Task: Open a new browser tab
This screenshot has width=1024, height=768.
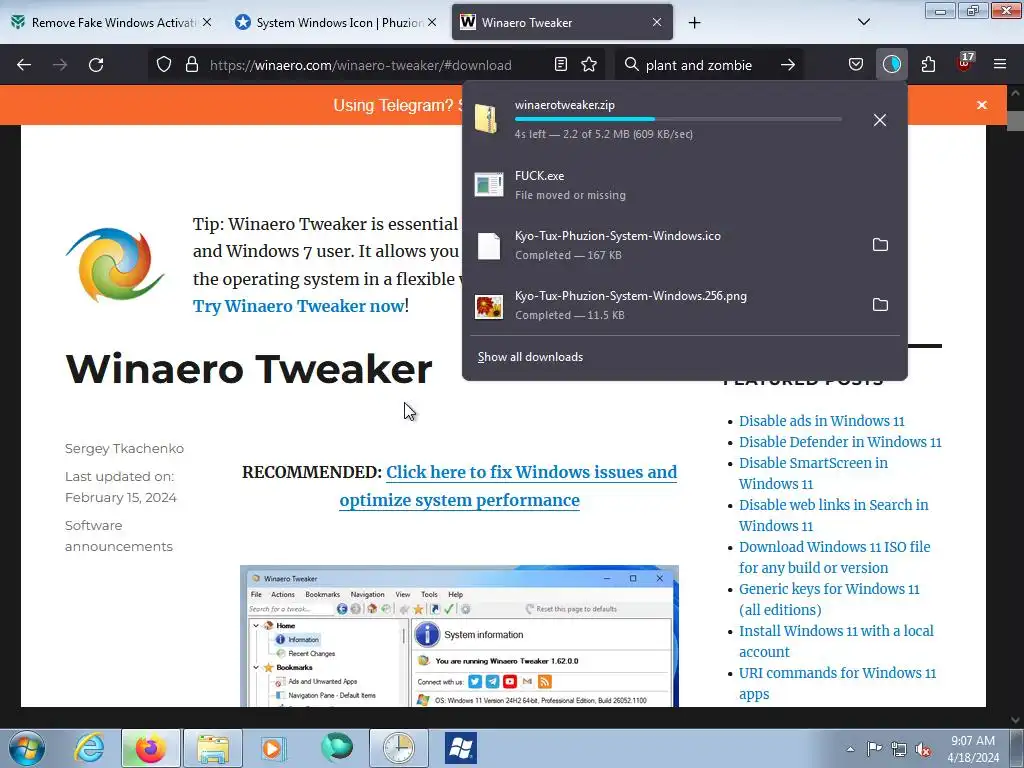Action: click(694, 23)
